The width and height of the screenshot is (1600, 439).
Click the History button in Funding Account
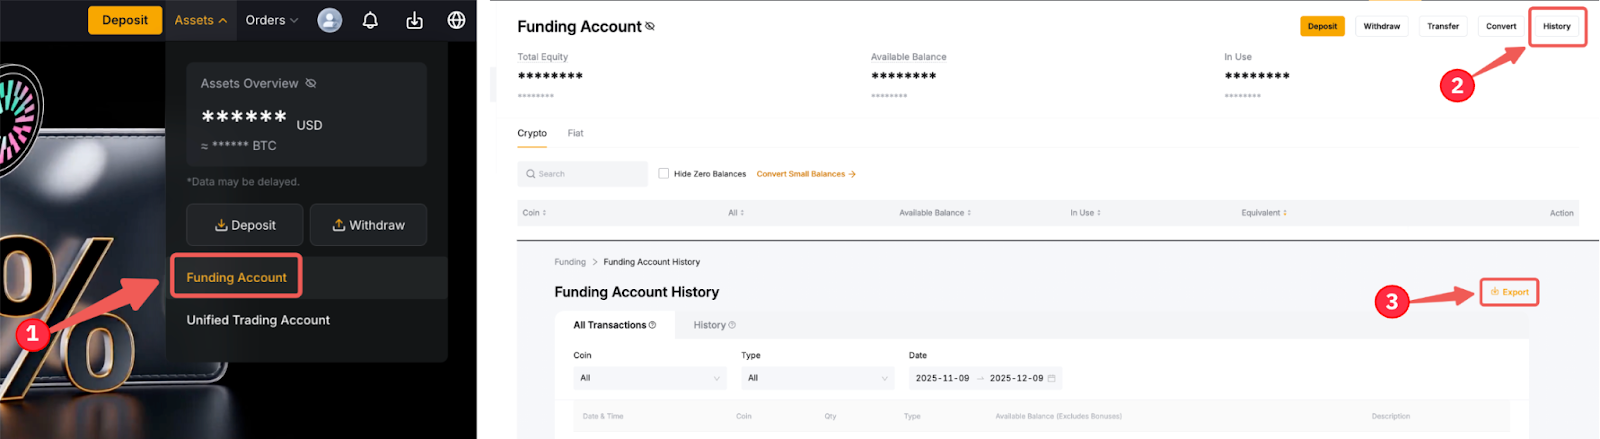pos(1556,26)
